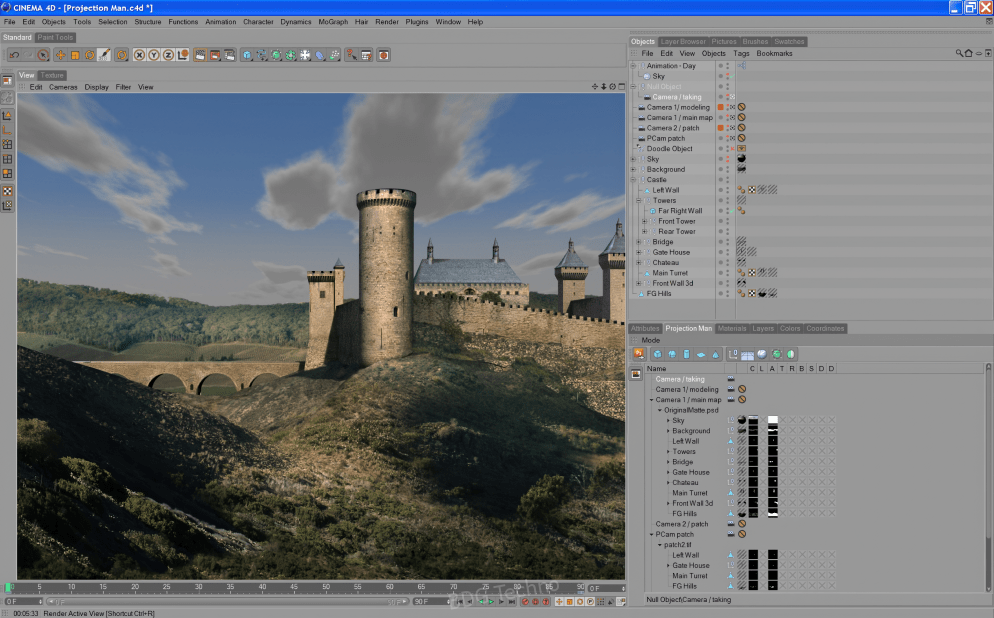994x618 pixels.
Task: Expand Towers row in Projection Man
Action: coord(668,452)
